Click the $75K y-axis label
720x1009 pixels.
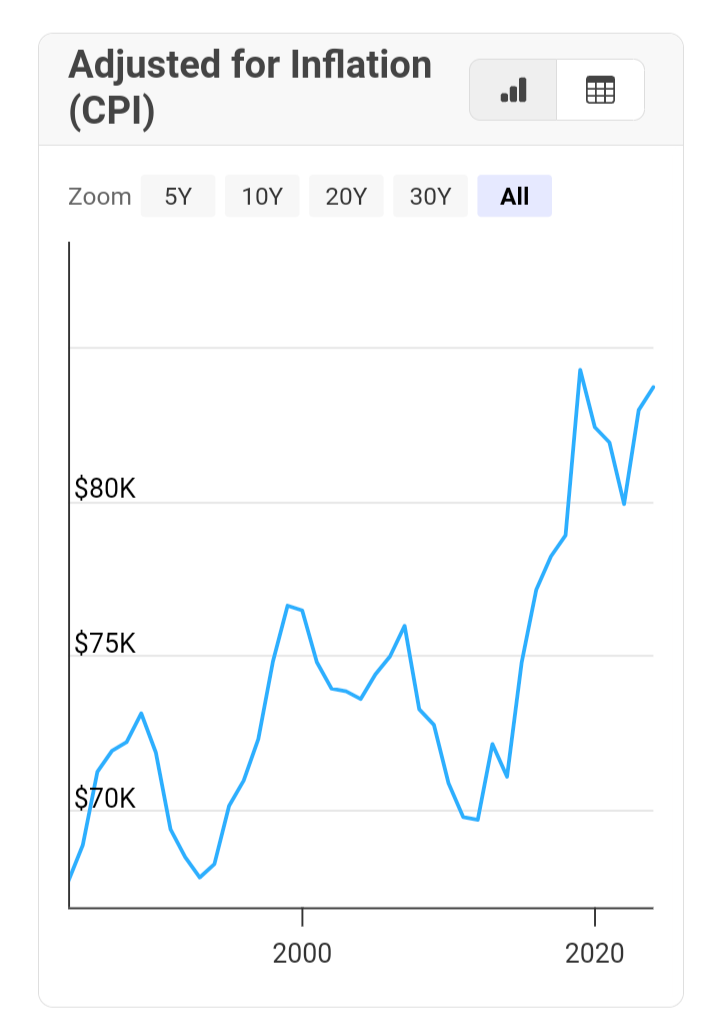click(x=105, y=643)
